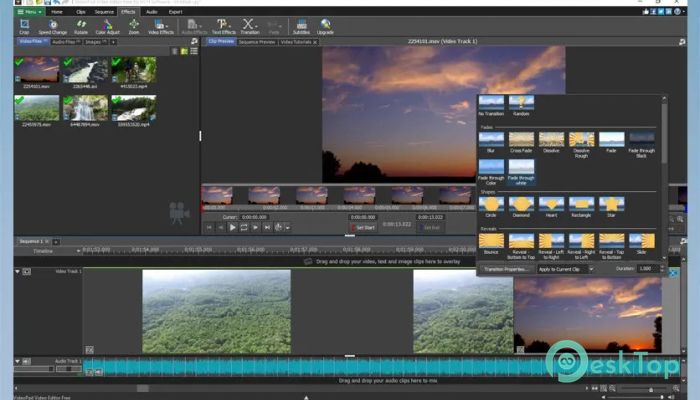This screenshot has width=700, height=400.
Task: Jump to end of the clip
Action: tap(267, 227)
